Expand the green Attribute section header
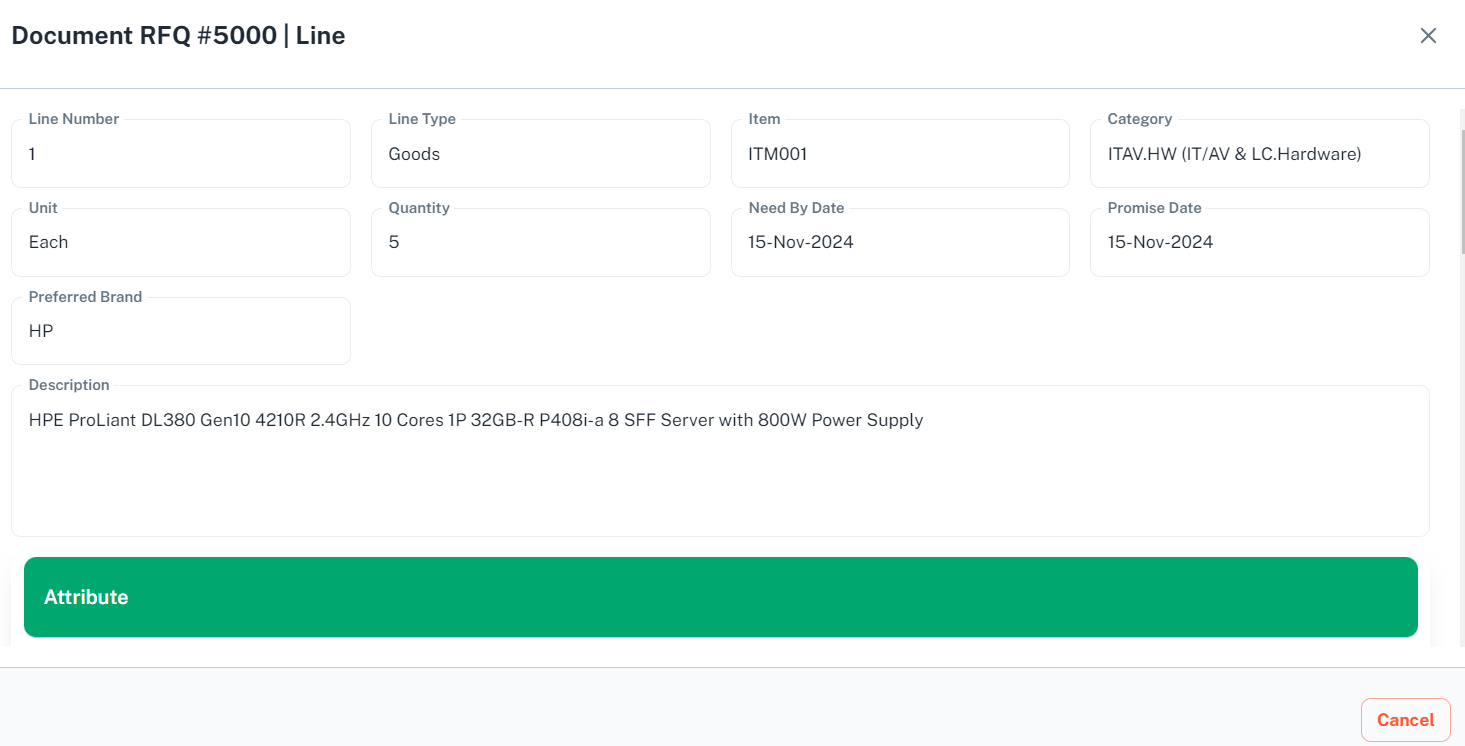The image size is (1465, 746). pos(720,597)
